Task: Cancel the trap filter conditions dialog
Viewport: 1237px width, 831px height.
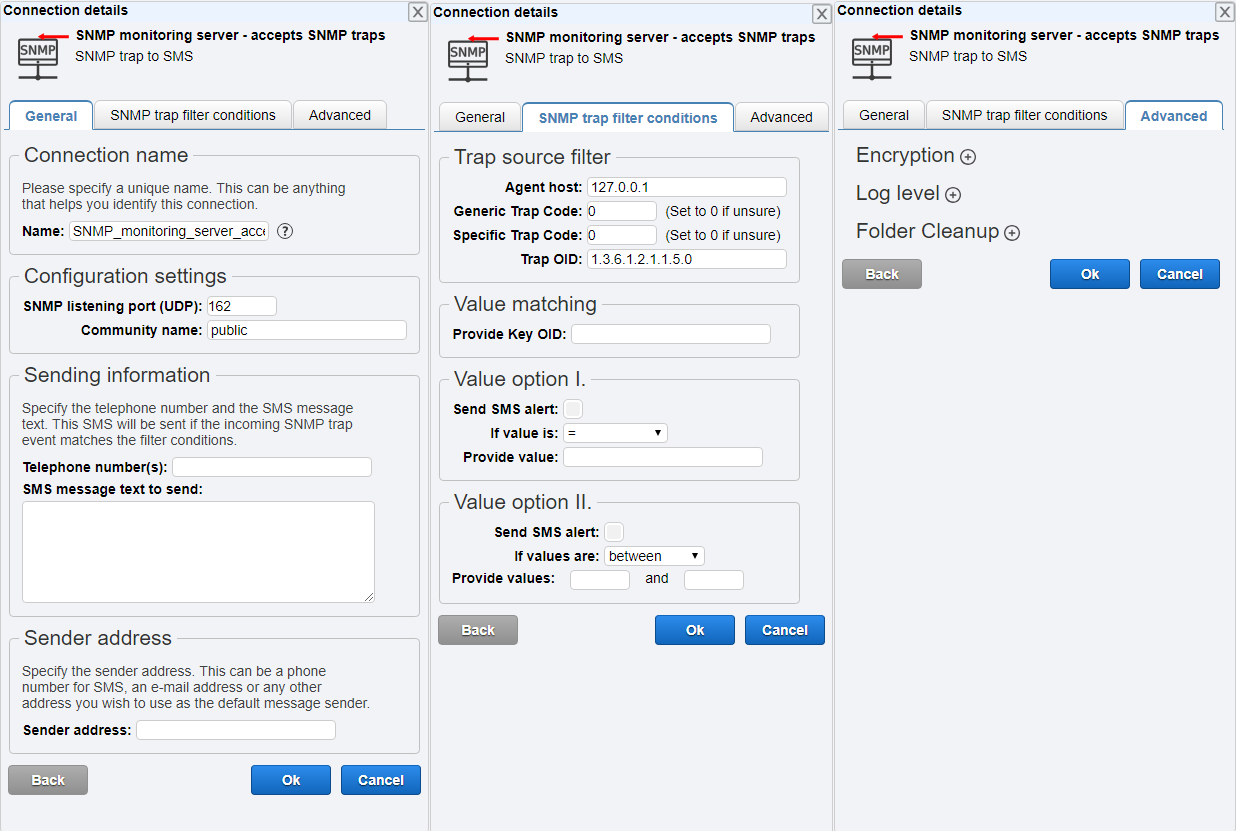Action: click(784, 629)
